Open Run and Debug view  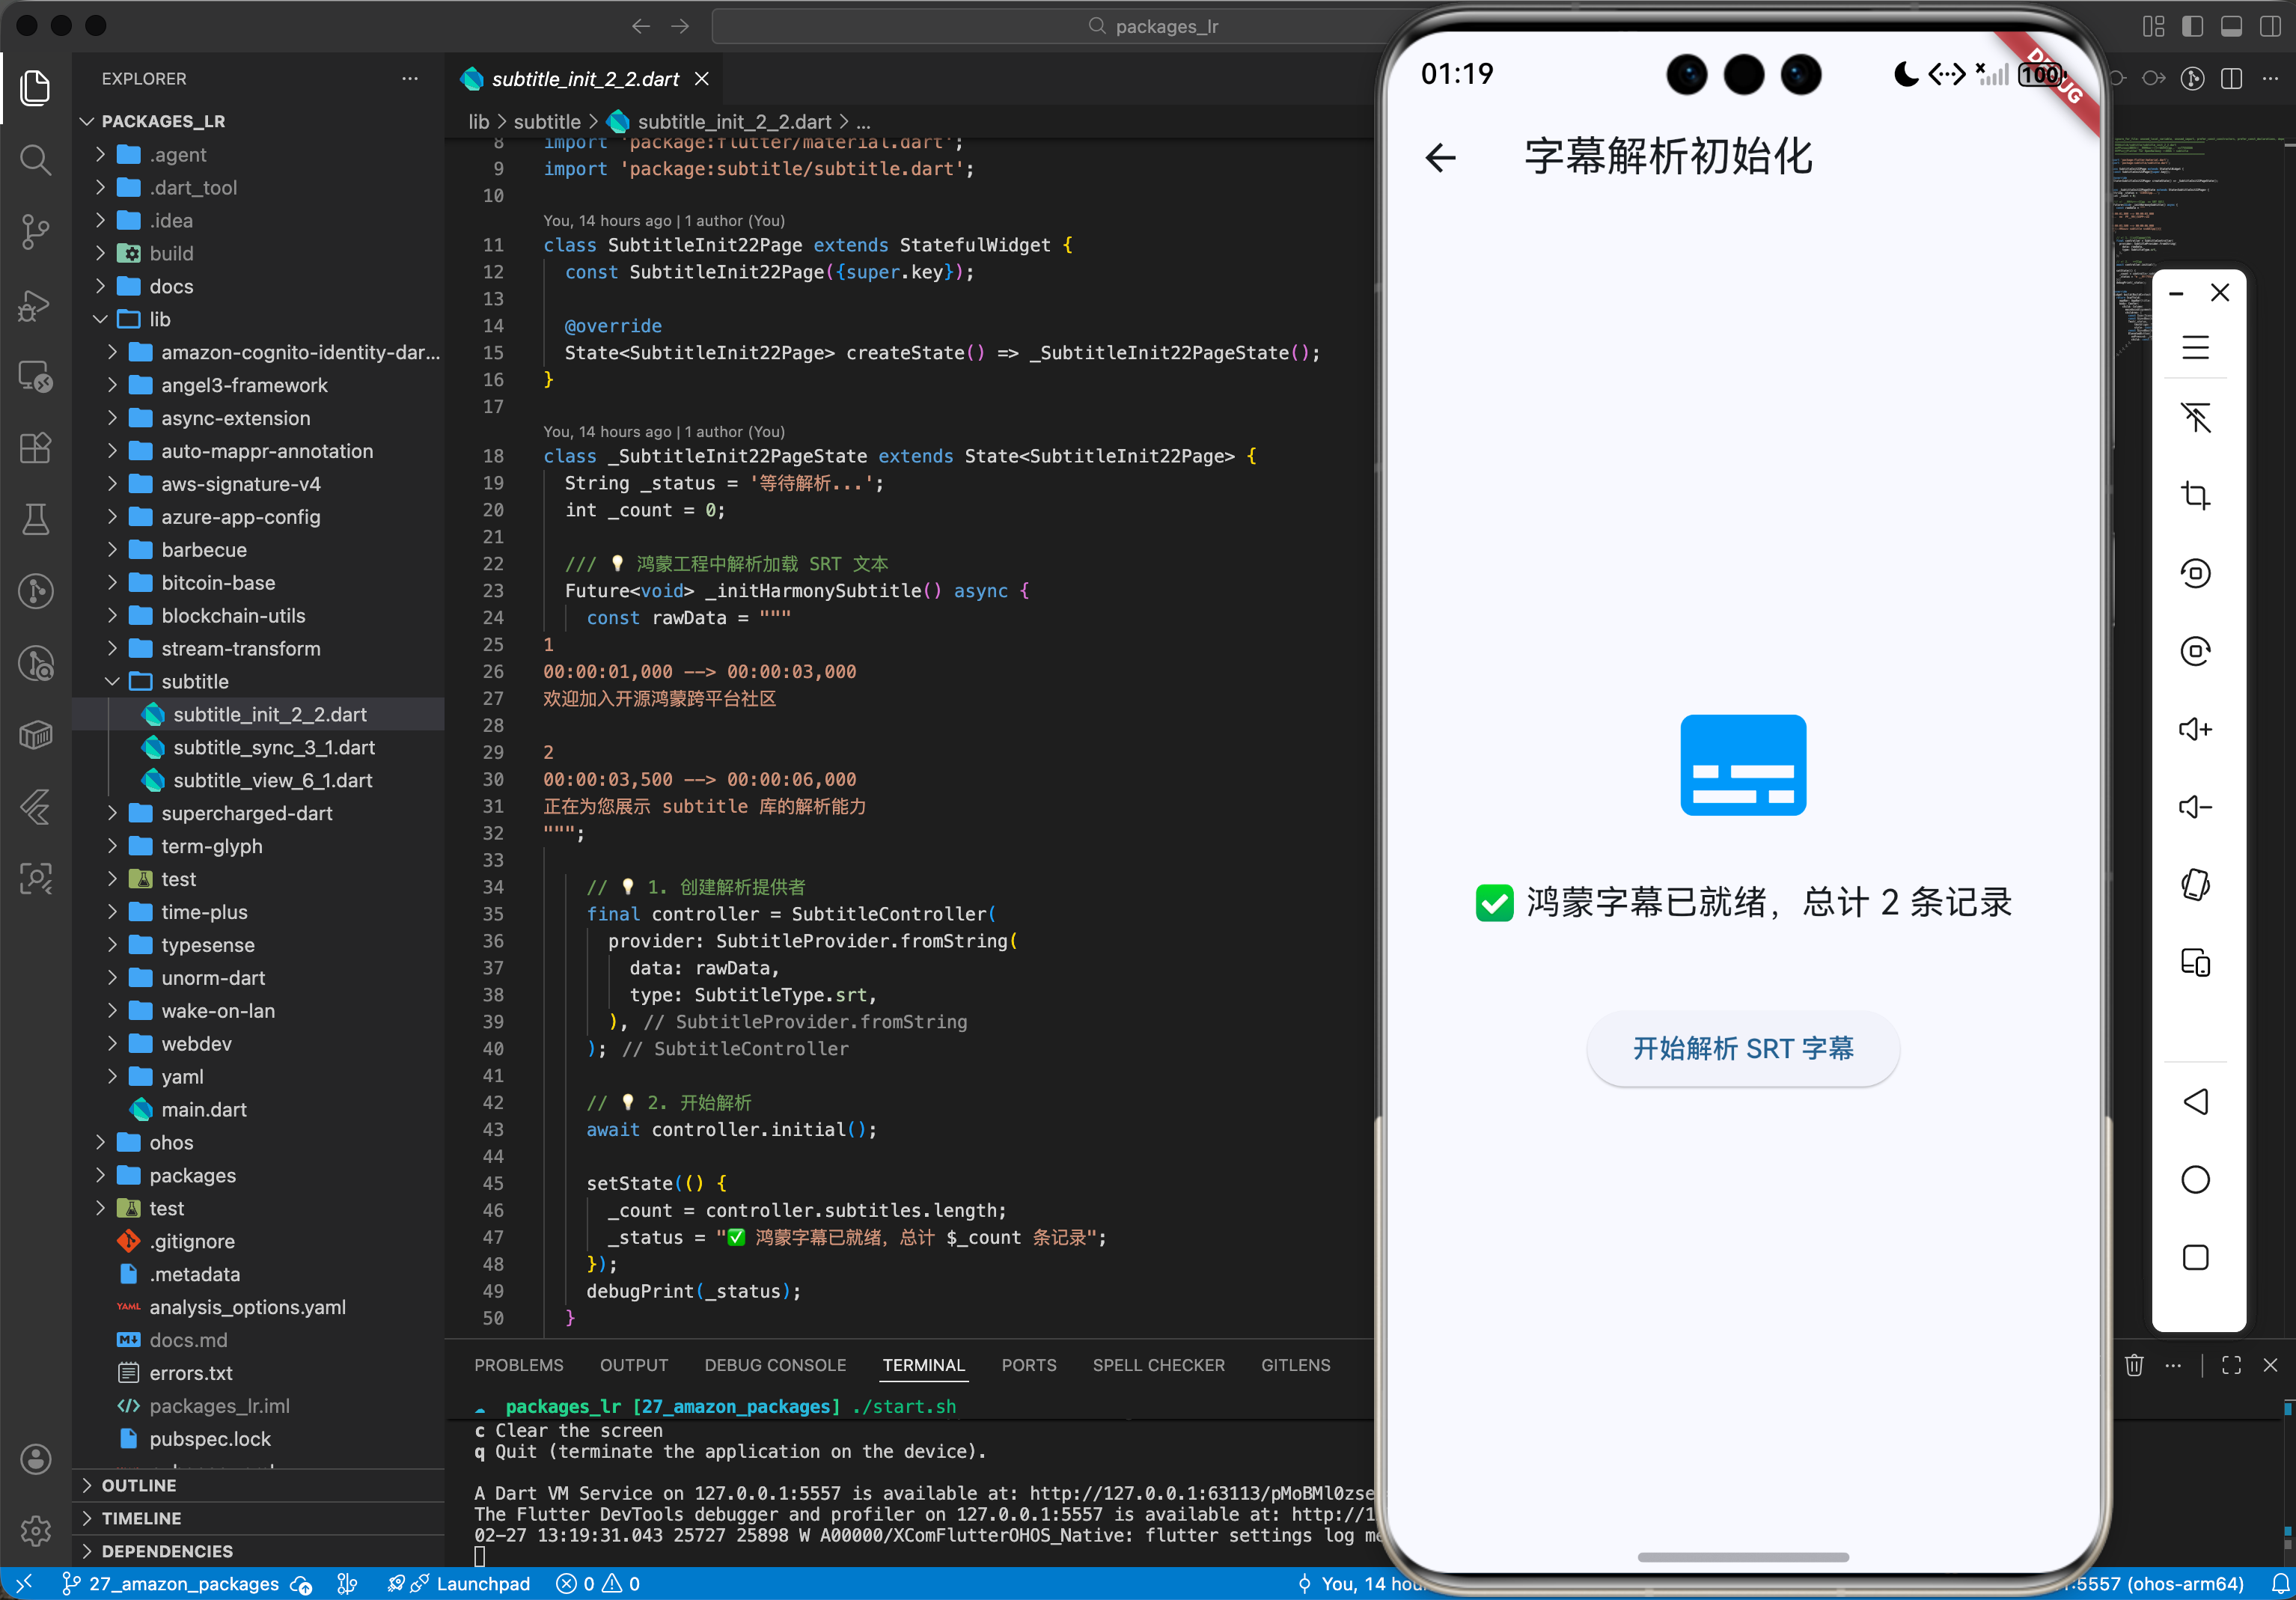pyautogui.click(x=36, y=304)
